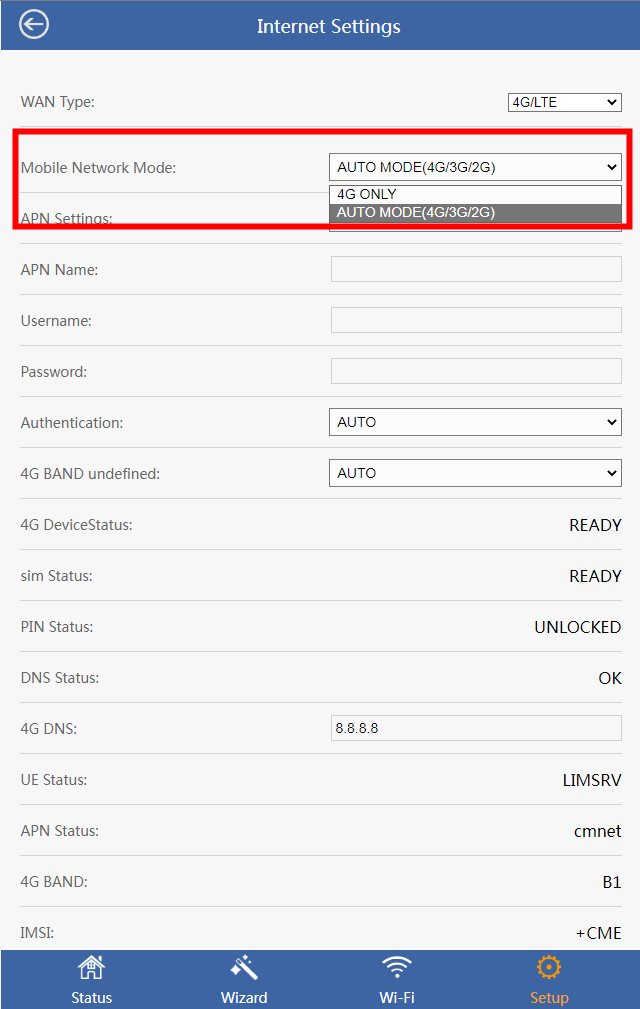This screenshot has width=640, height=1009.
Task: Expand the Mobile Network Mode dropdown
Action: point(475,167)
